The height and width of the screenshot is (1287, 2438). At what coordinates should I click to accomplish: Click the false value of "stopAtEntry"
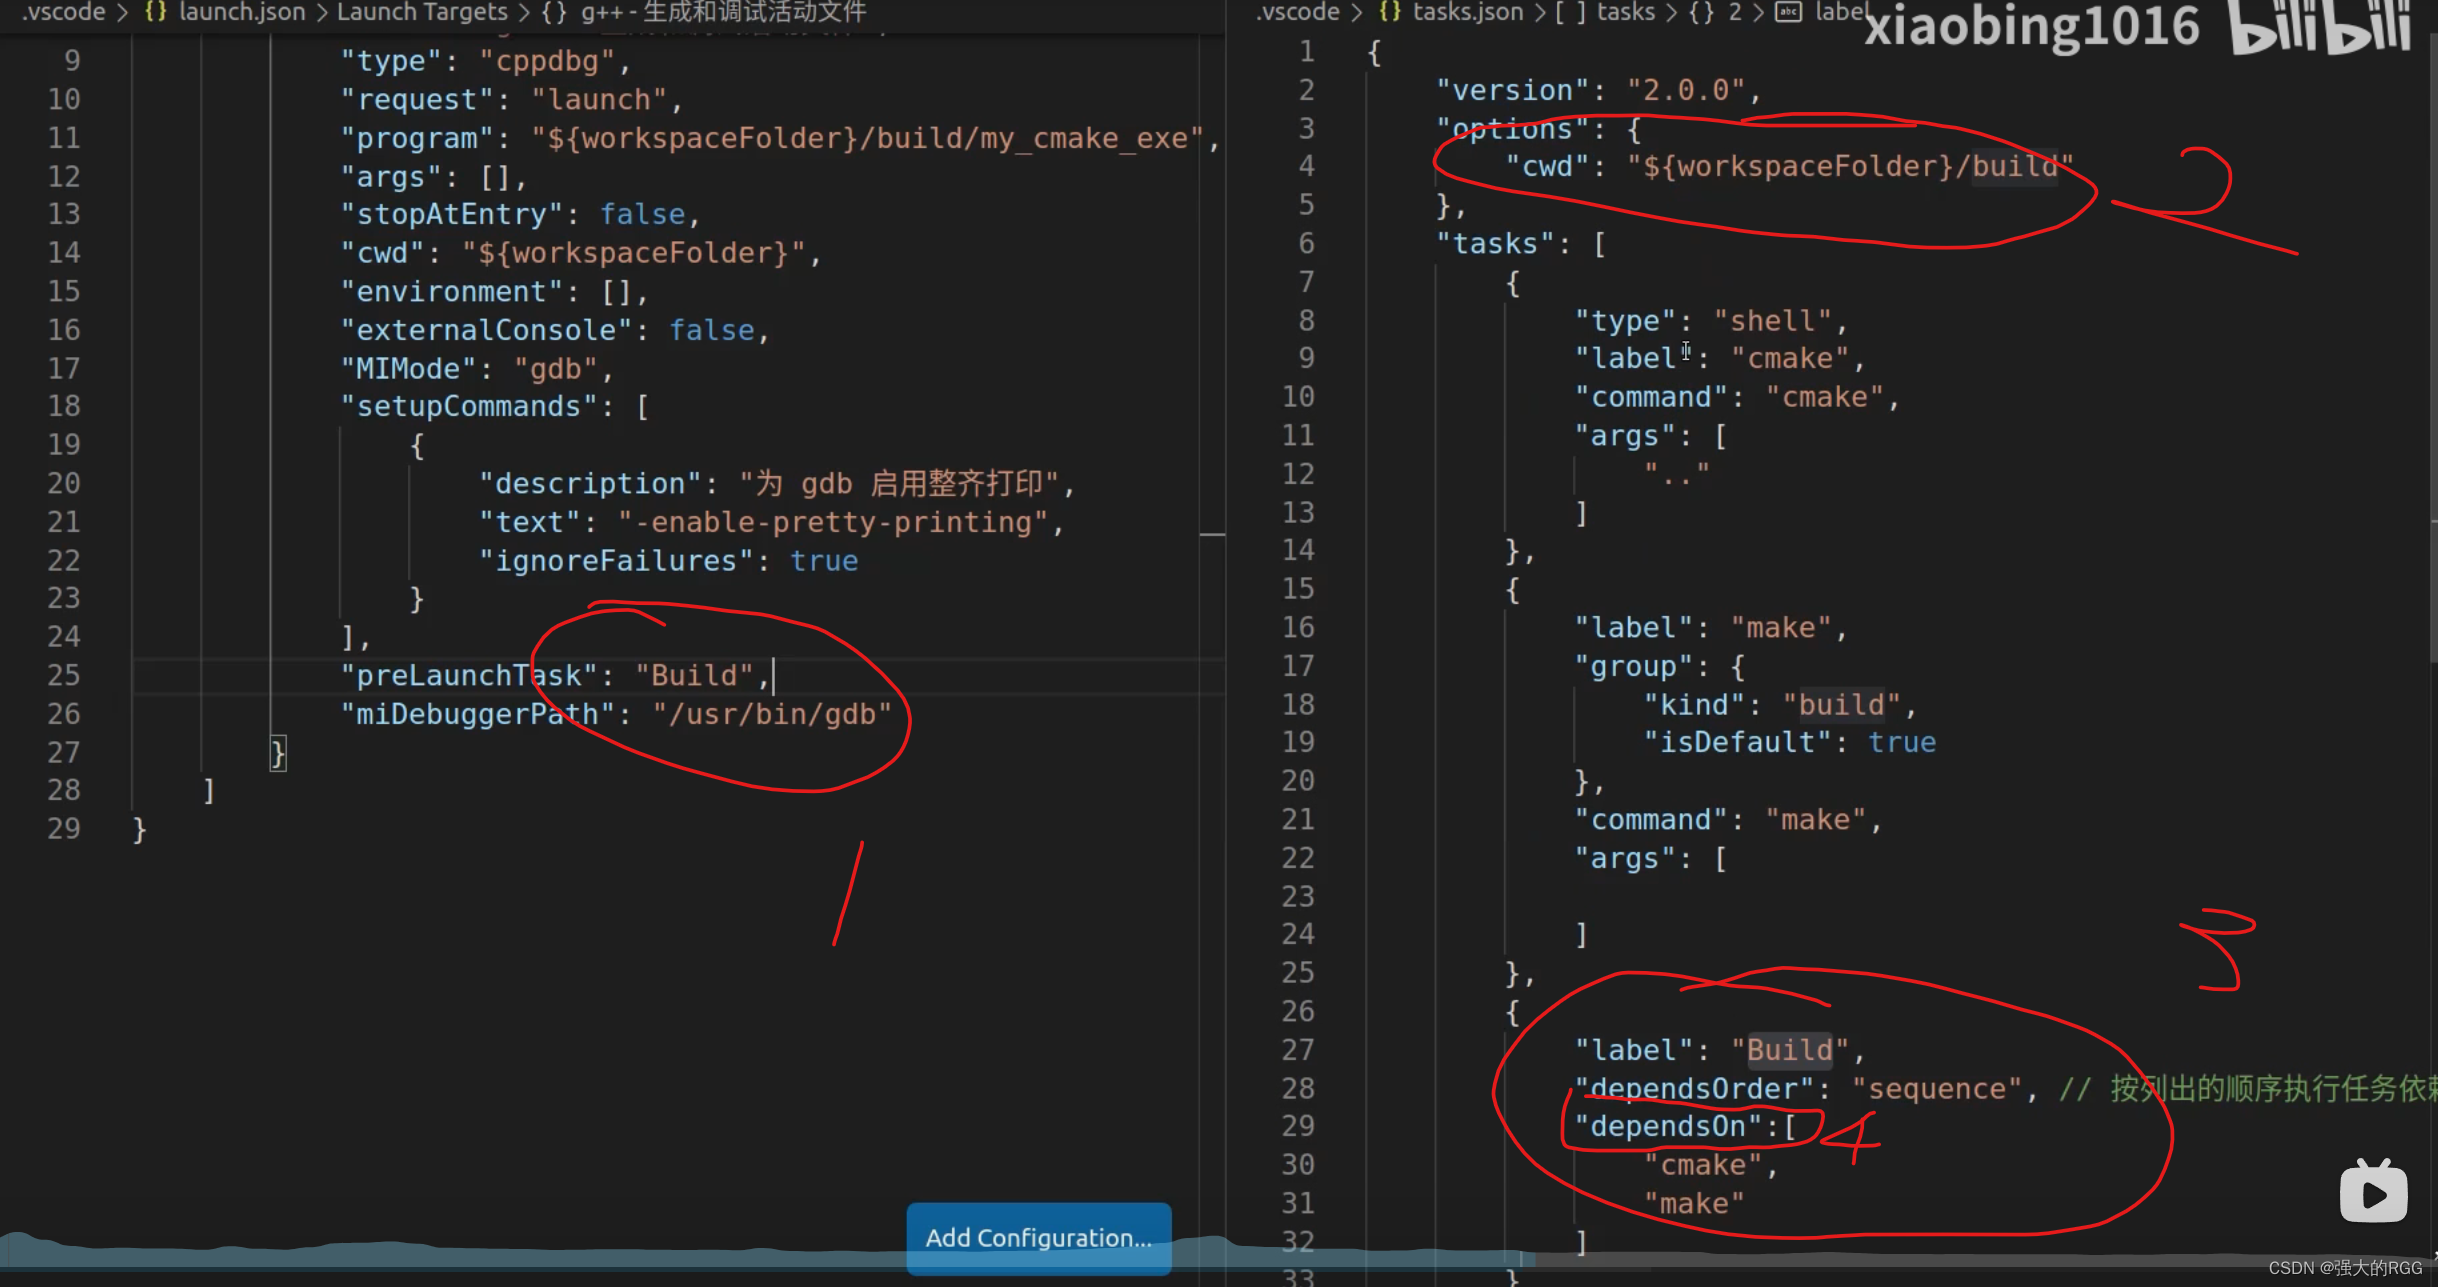[x=642, y=214]
